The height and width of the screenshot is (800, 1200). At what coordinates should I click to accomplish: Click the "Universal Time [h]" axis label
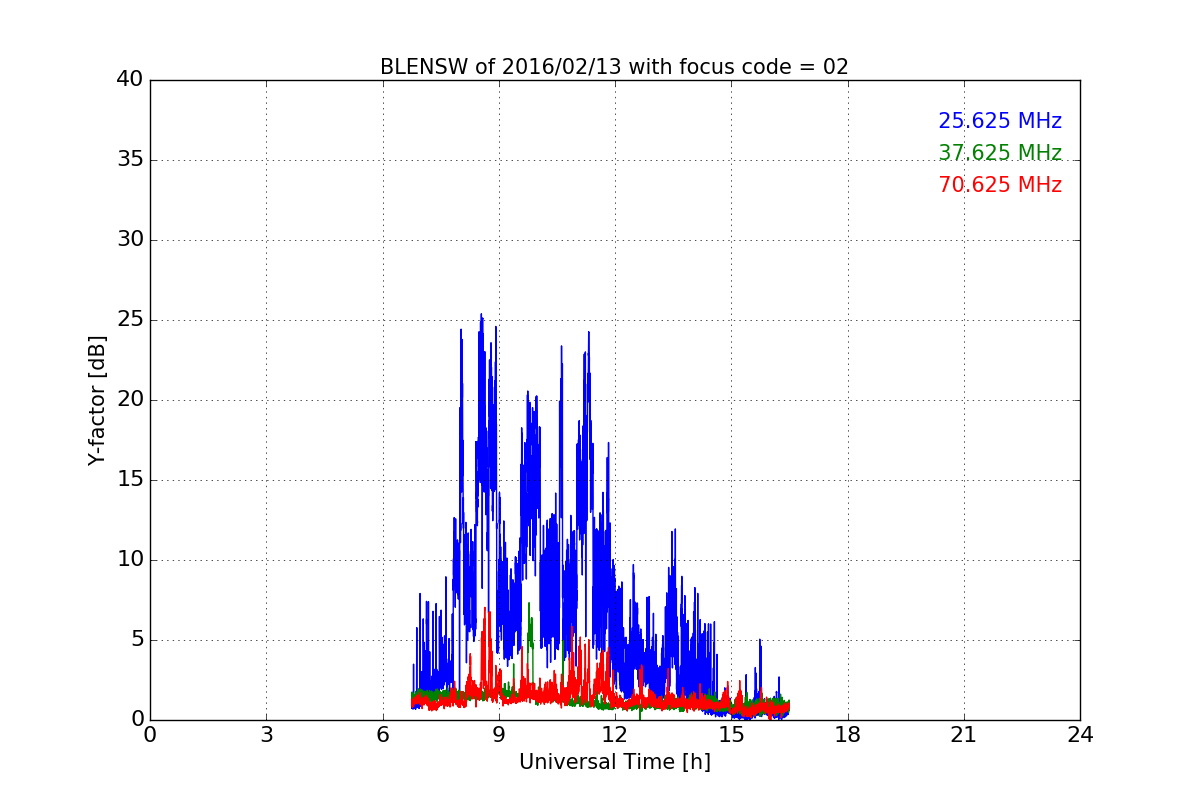614,762
